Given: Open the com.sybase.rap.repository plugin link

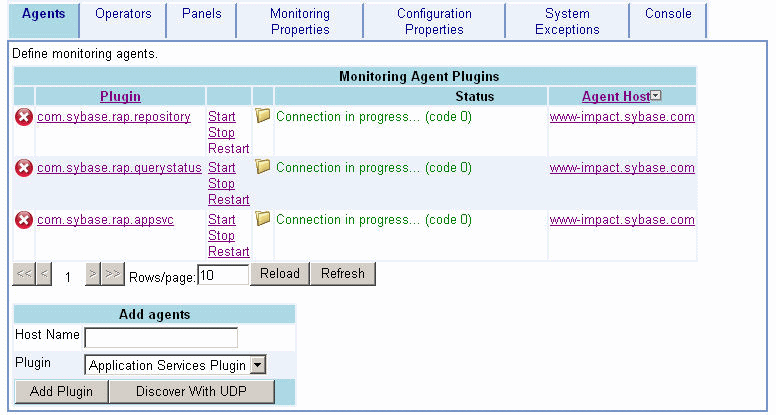Looking at the screenshot, I should pyautogui.click(x=114, y=117).
